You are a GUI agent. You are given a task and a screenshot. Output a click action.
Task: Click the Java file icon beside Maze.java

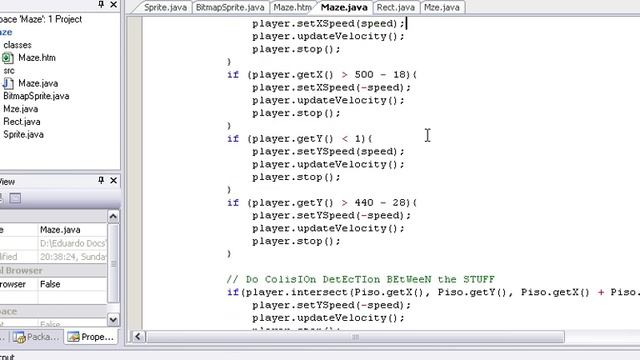[8, 83]
